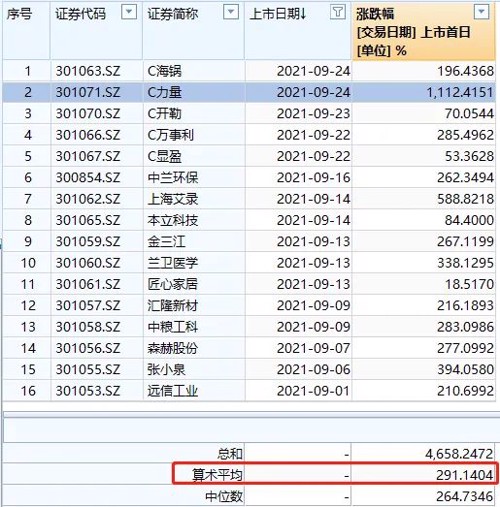Click the 序号 column header
This screenshot has width=500, height=507.
[20, 14]
